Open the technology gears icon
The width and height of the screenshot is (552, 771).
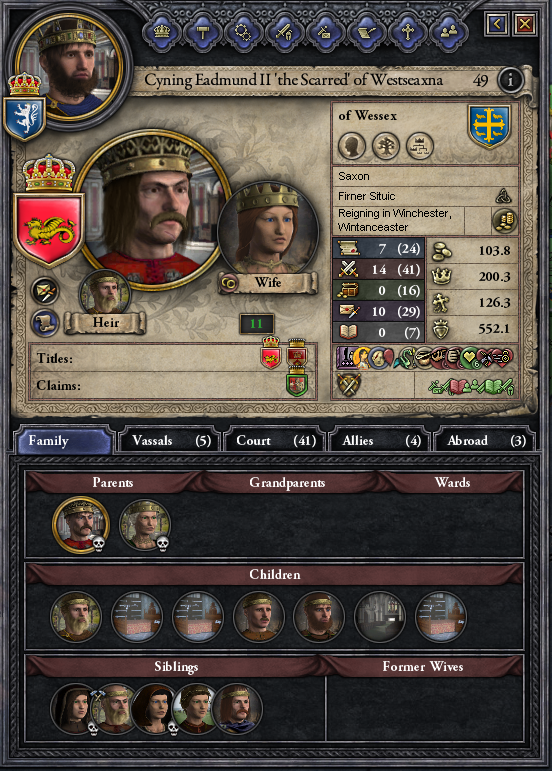(243, 32)
